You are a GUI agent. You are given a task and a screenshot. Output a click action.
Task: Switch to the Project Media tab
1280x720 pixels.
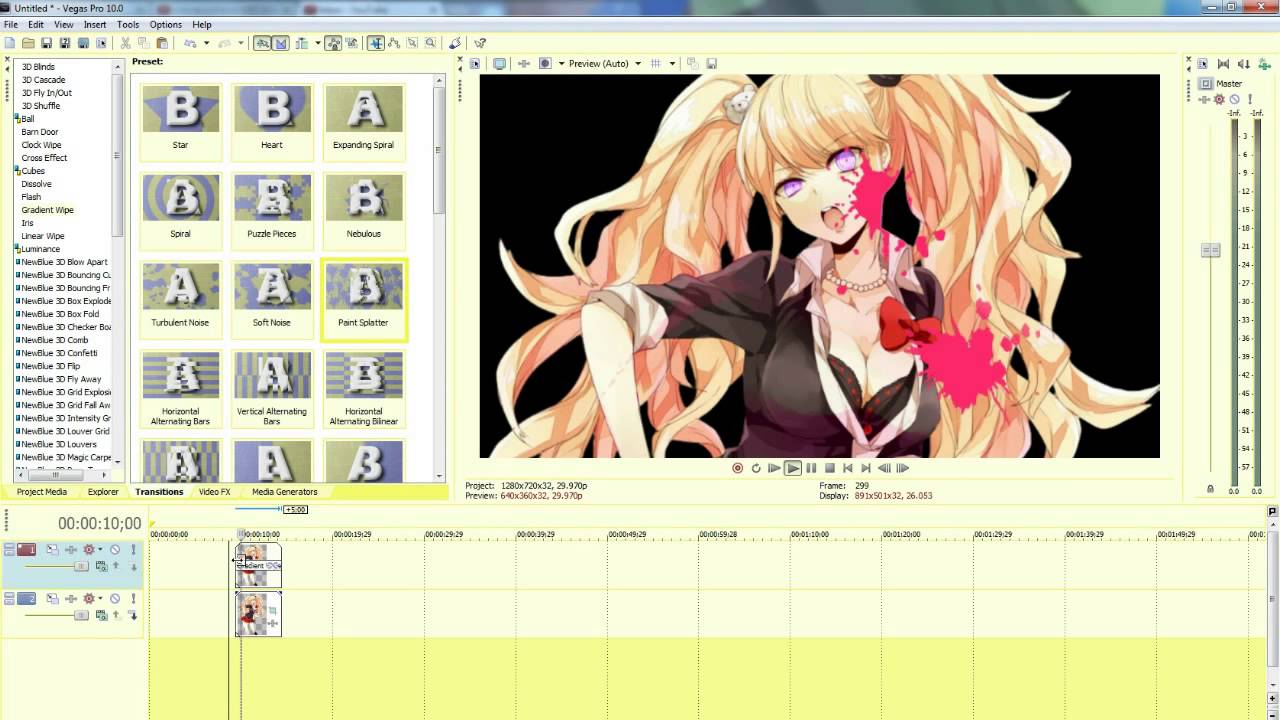42,492
